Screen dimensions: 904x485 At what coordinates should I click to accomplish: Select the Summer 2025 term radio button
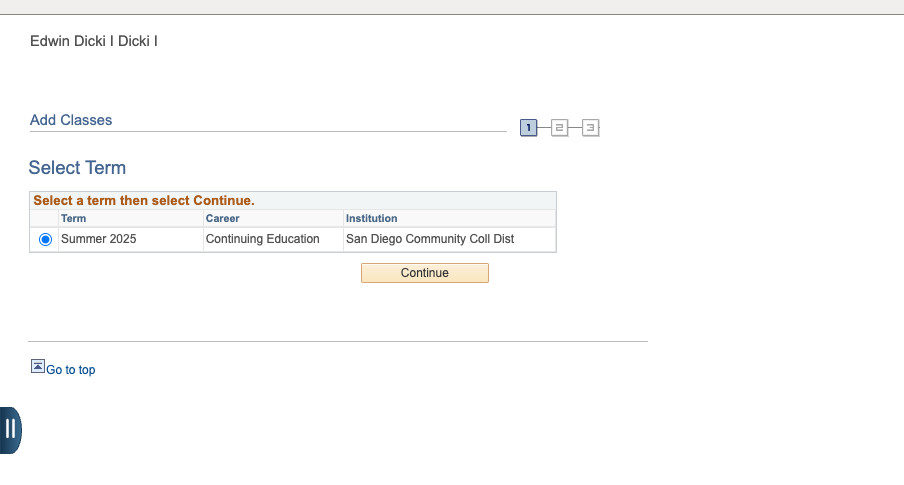coord(46,239)
